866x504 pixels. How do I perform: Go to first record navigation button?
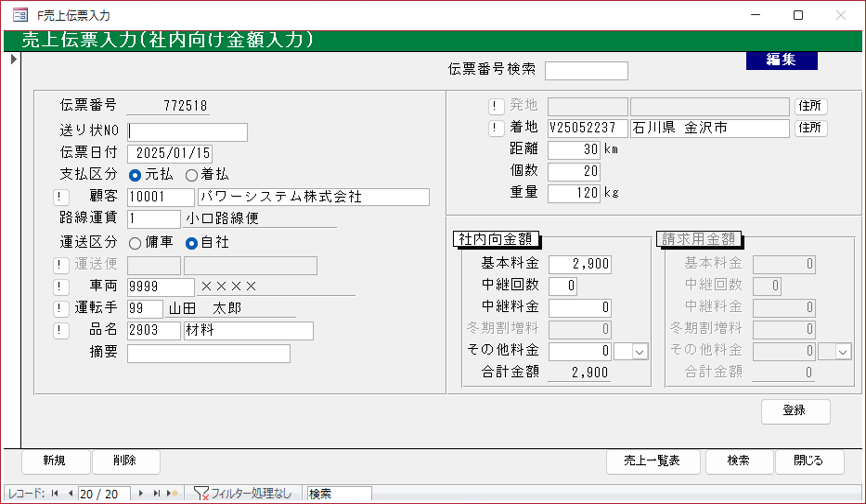tap(55, 494)
